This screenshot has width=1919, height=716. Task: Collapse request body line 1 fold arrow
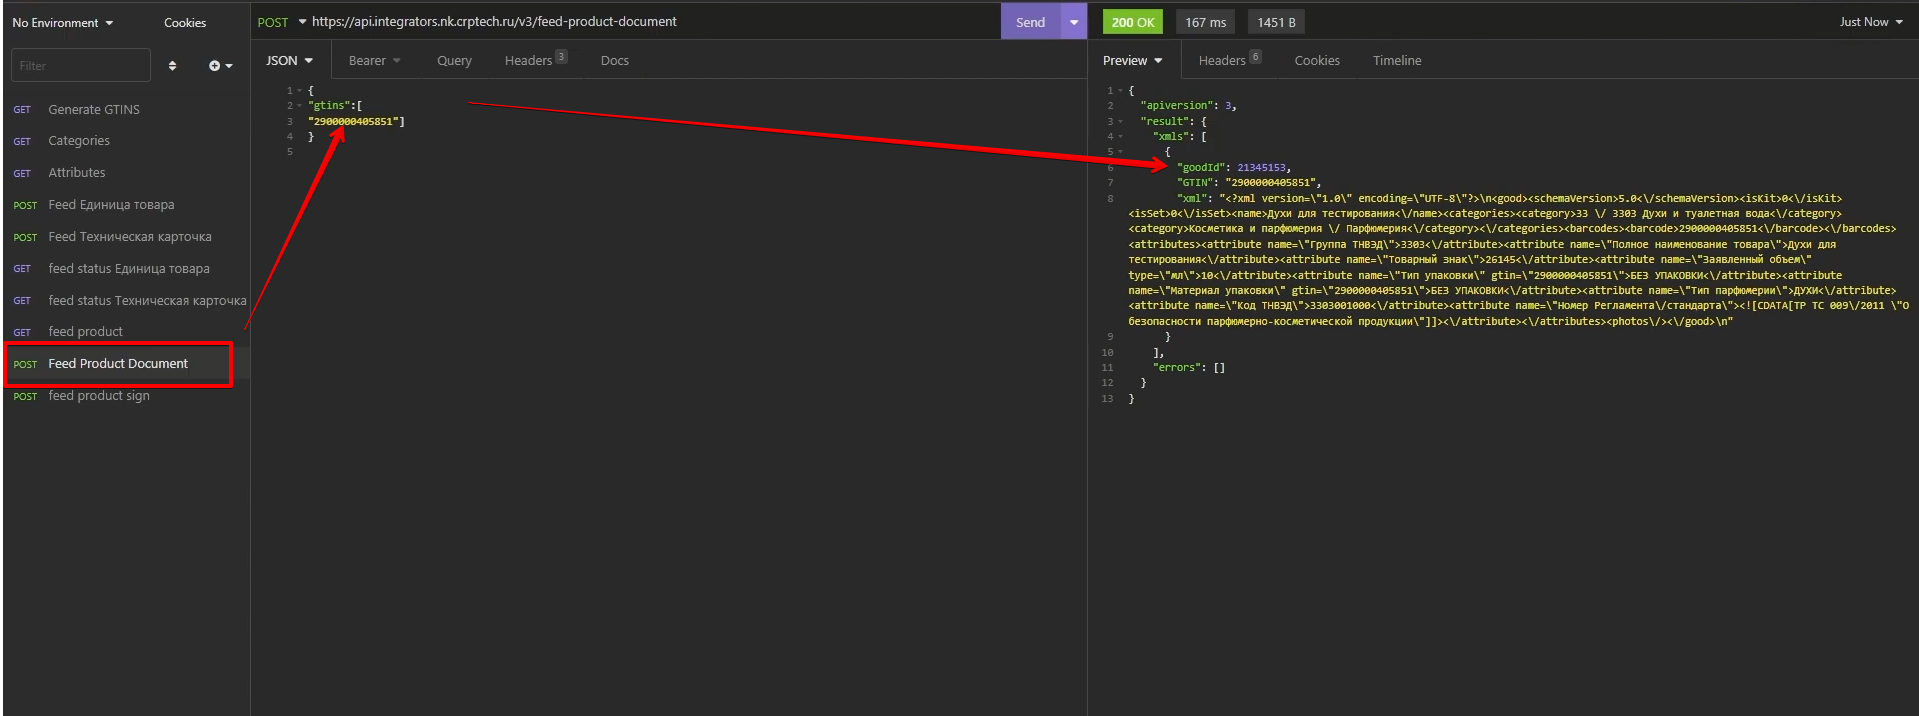point(299,91)
